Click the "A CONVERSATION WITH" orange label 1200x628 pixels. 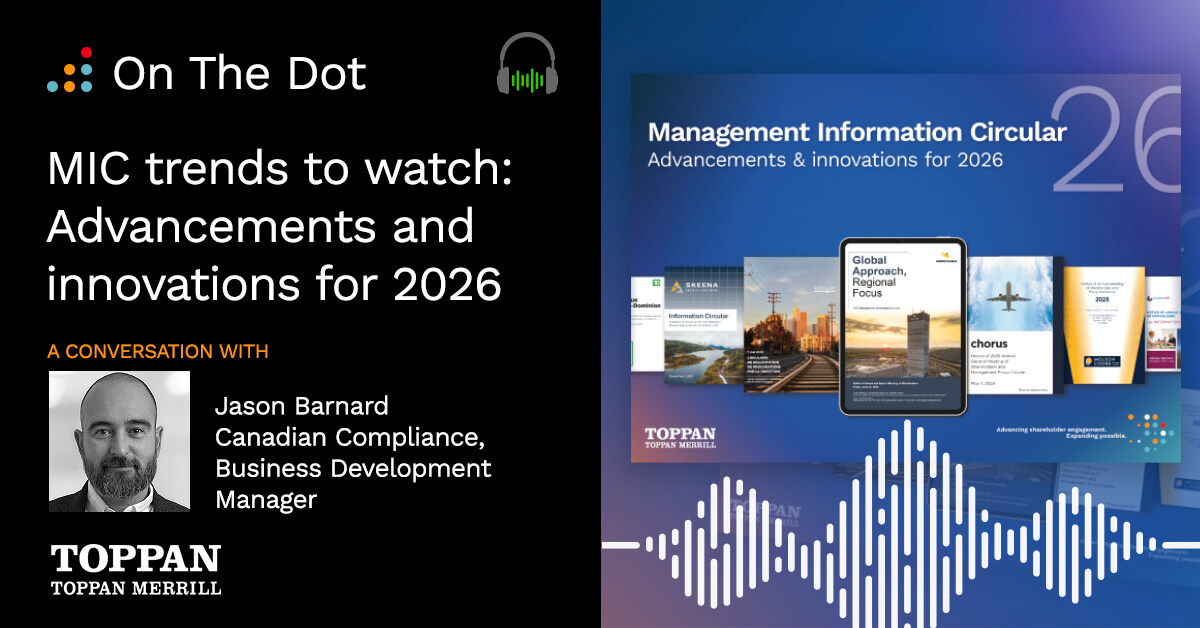158,352
